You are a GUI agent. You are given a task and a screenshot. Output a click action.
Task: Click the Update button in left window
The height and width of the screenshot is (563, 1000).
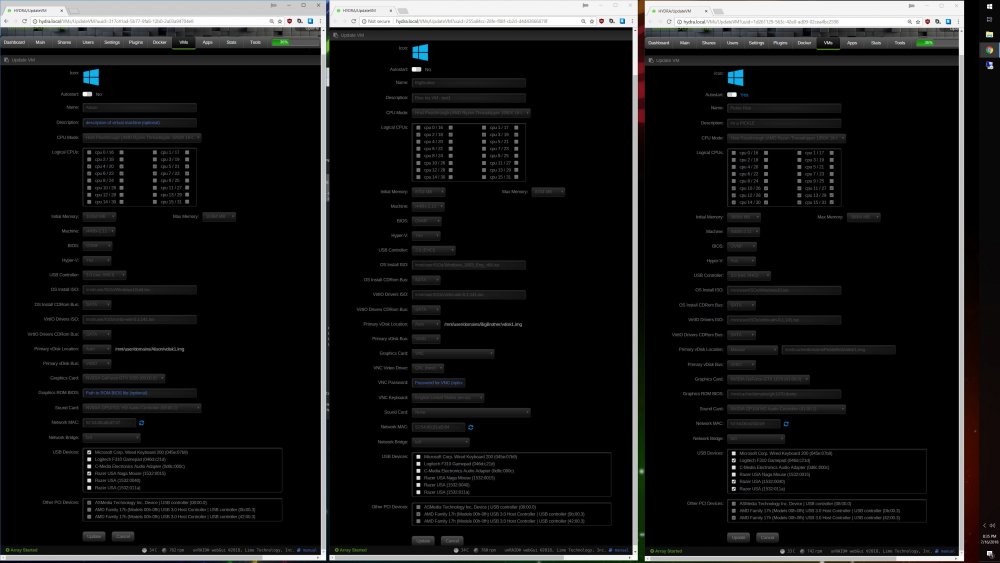(x=94, y=536)
